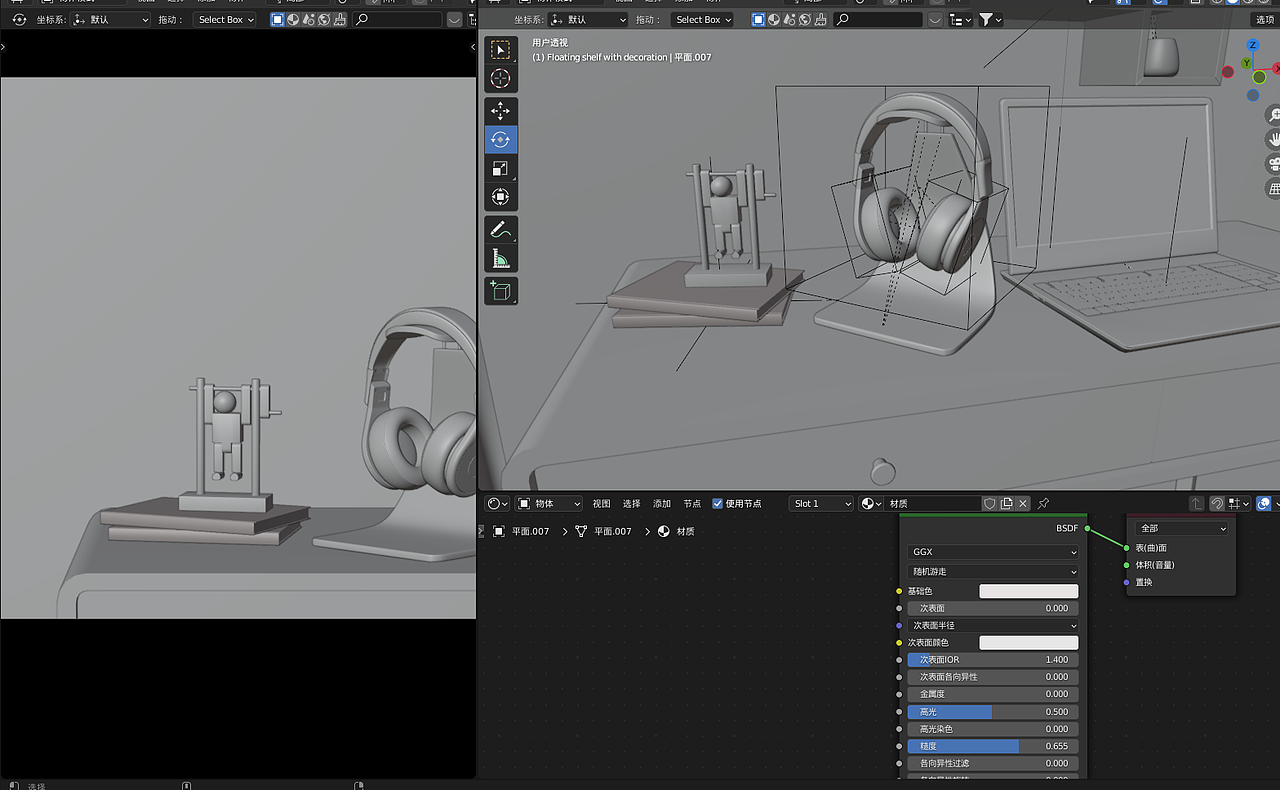Click the 基础色 color swatch on the BSDF node
The height and width of the screenshot is (790, 1280).
click(1029, 591)
